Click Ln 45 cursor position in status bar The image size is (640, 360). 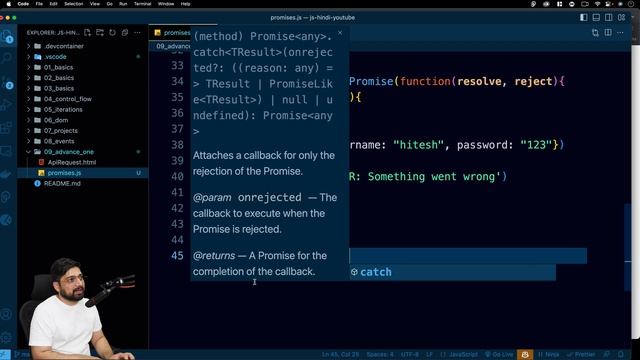pos(340,354)
